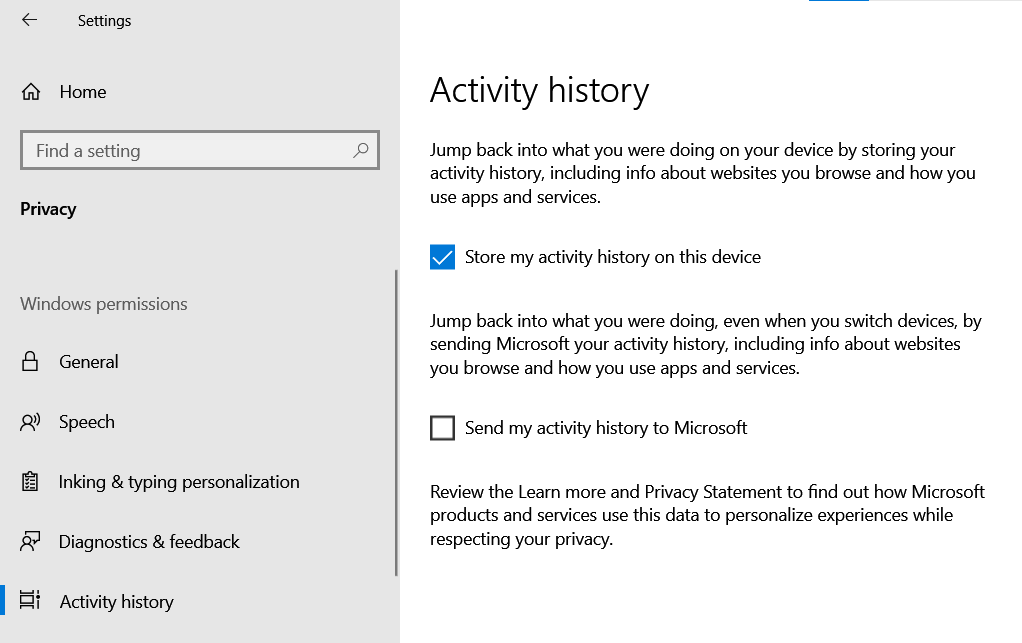This screenshot has width=1022, height=643.
Task: Click the Settings window title text
Action: click(104, 21)
